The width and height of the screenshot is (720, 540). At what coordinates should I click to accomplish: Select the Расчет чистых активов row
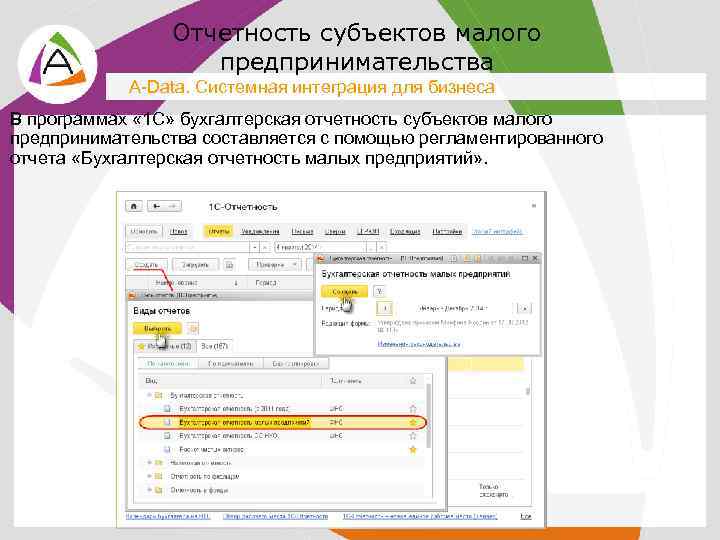point(280,450)
